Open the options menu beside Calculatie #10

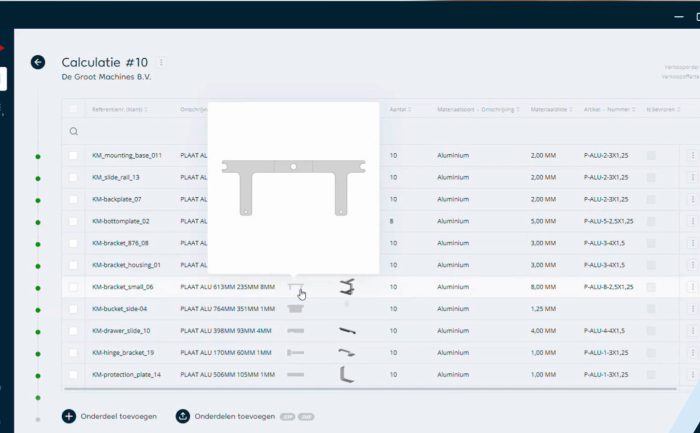tap(161, 63)
